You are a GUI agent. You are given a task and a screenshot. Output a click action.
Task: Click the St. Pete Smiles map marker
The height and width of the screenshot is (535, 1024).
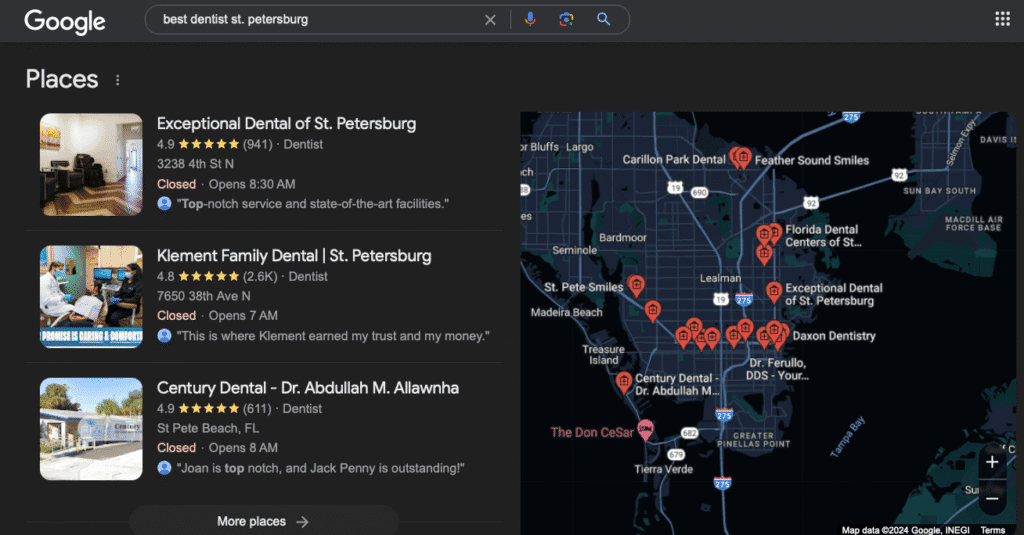635,286
